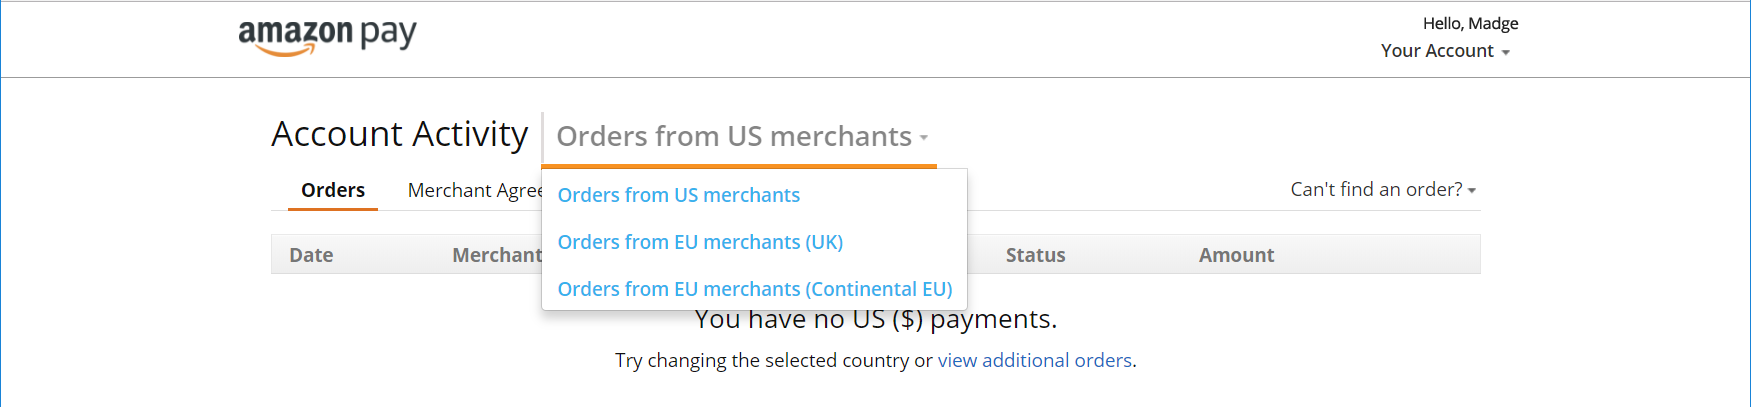
Task: Collapse the Orders from US merchants header dropdown
Action: (741, 136)
